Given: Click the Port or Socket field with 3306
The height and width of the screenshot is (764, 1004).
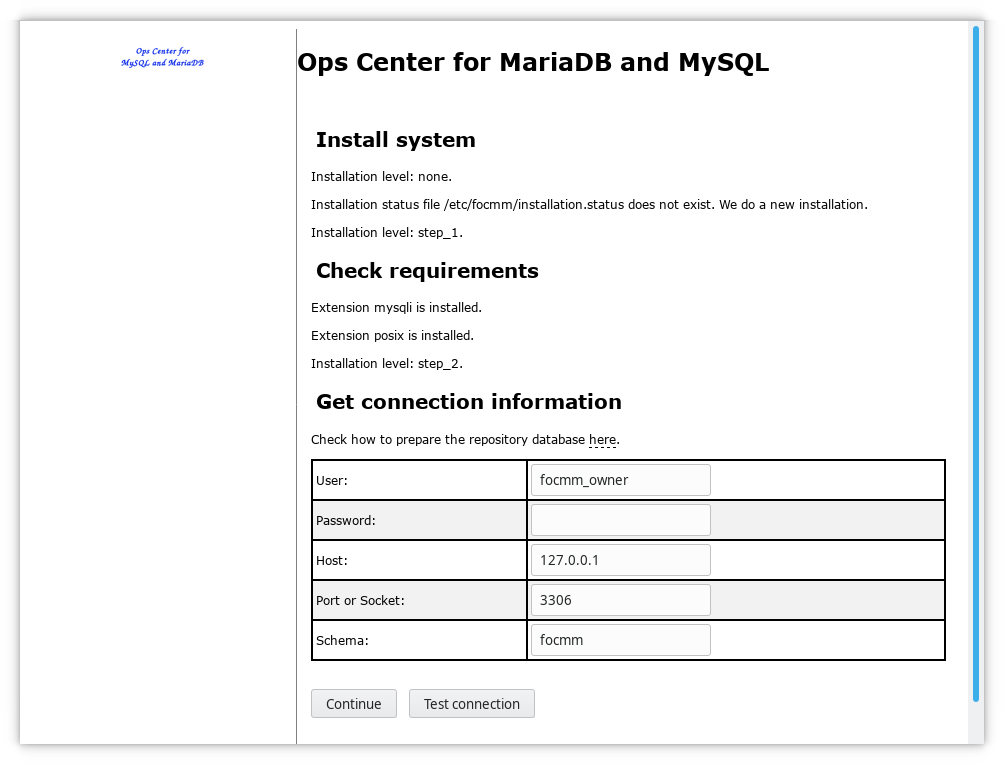Looking at the screenshot, I should click(x=620, y=600).
